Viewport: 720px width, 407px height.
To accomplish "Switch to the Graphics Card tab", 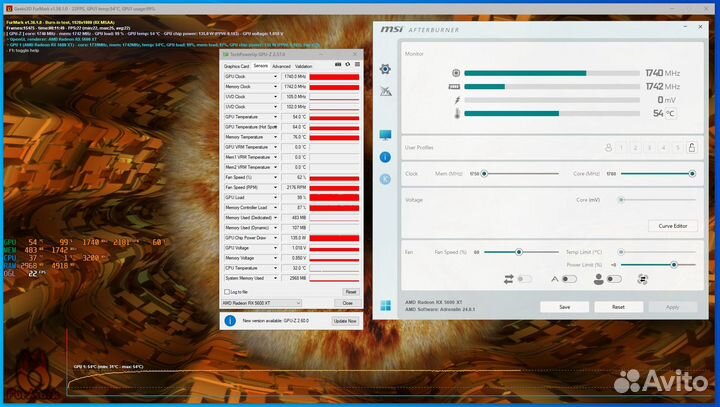I will pos(236,66).
